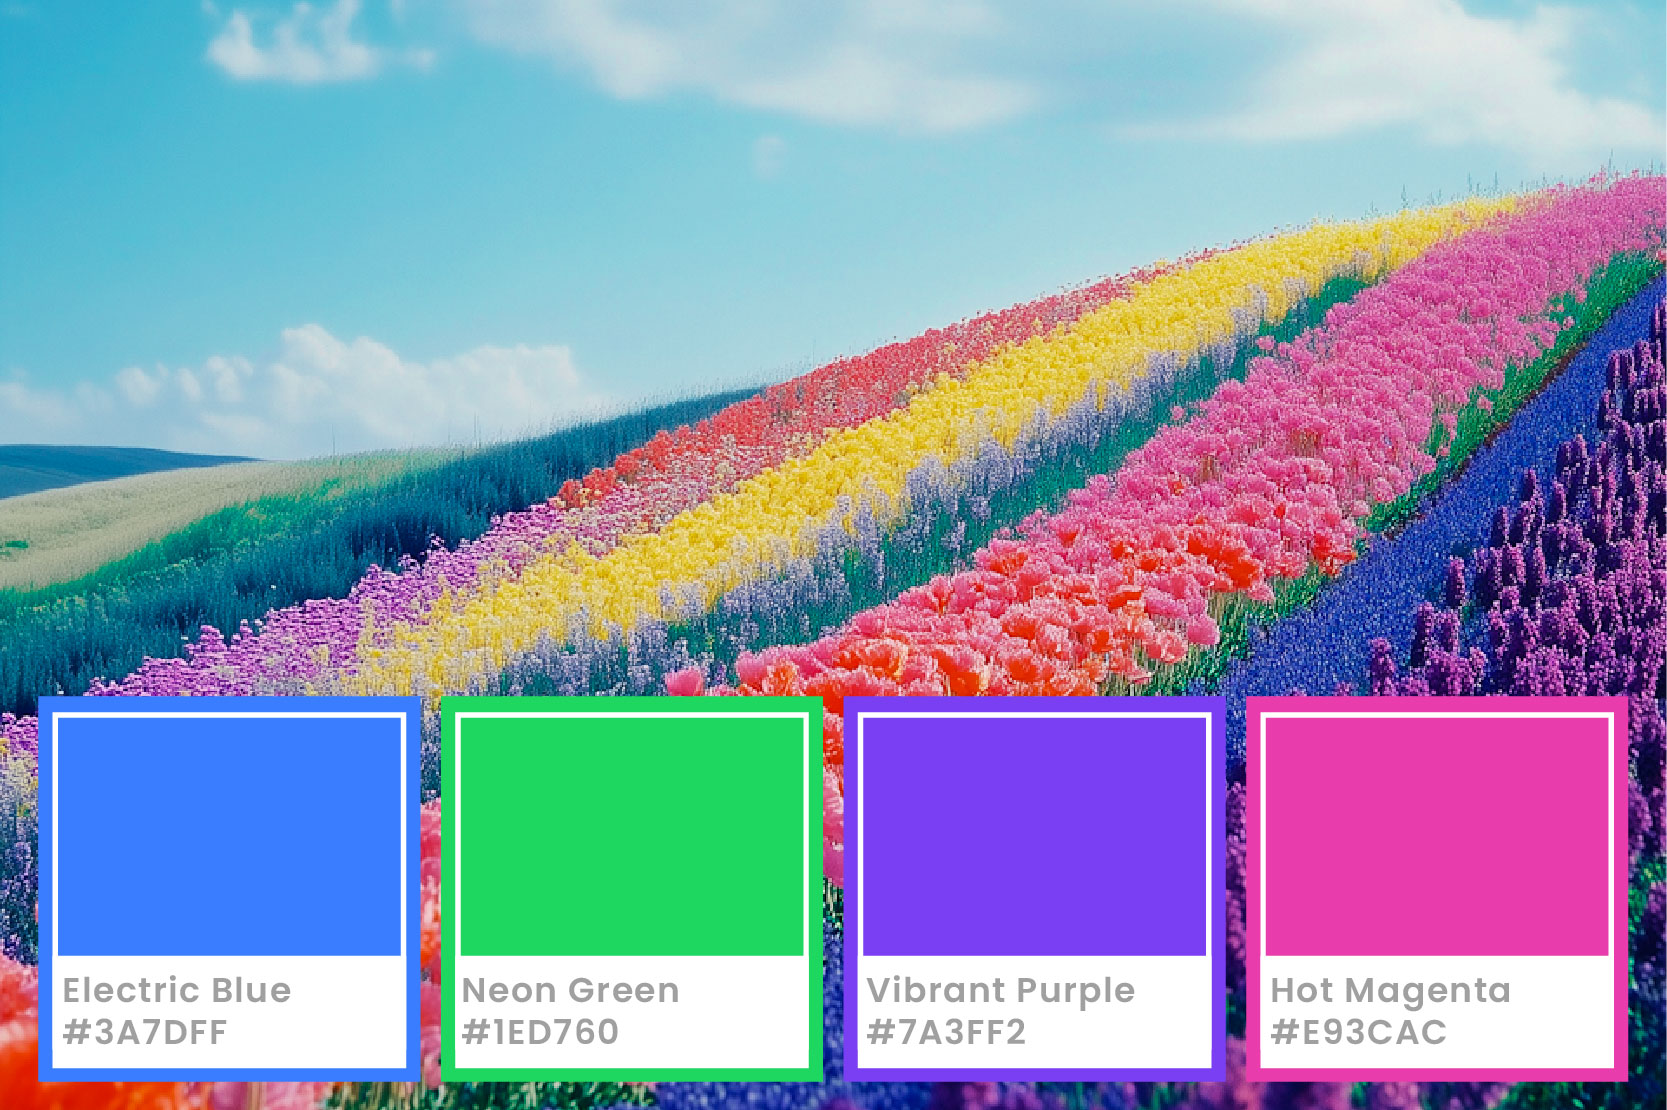Image resolution: width=1667 pixels, height=1110 pixels.
Task: Click the Neon Green label text
Action: click(571, 990)
